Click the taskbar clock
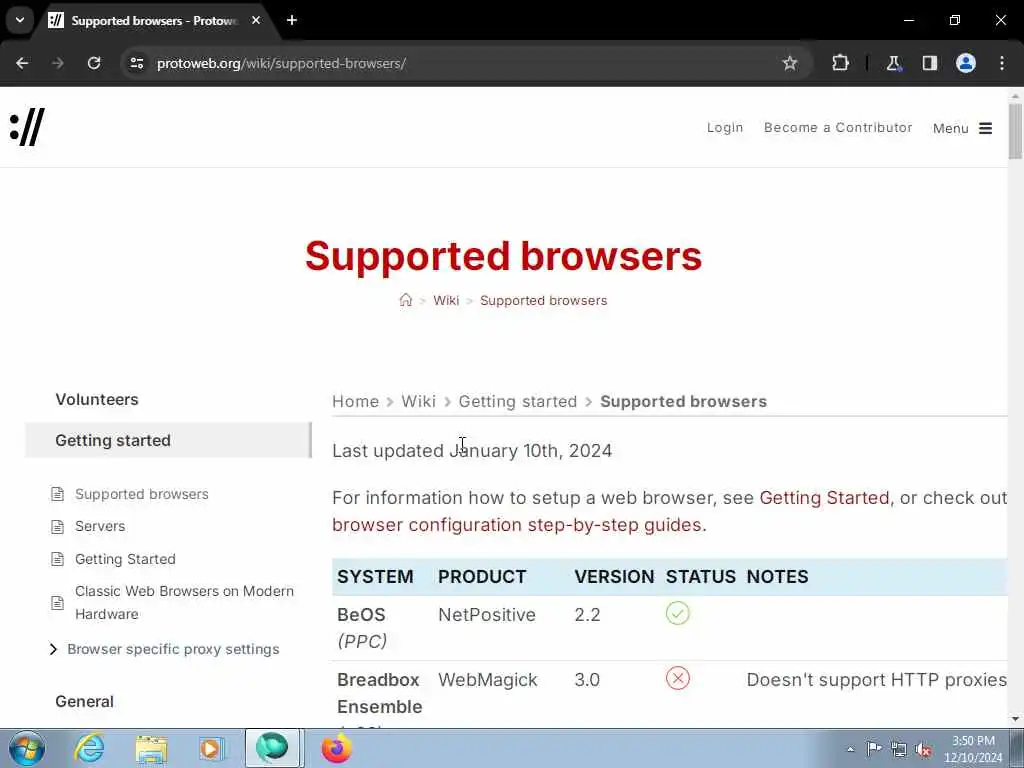1024x768 pixels. tap(973, 749)
